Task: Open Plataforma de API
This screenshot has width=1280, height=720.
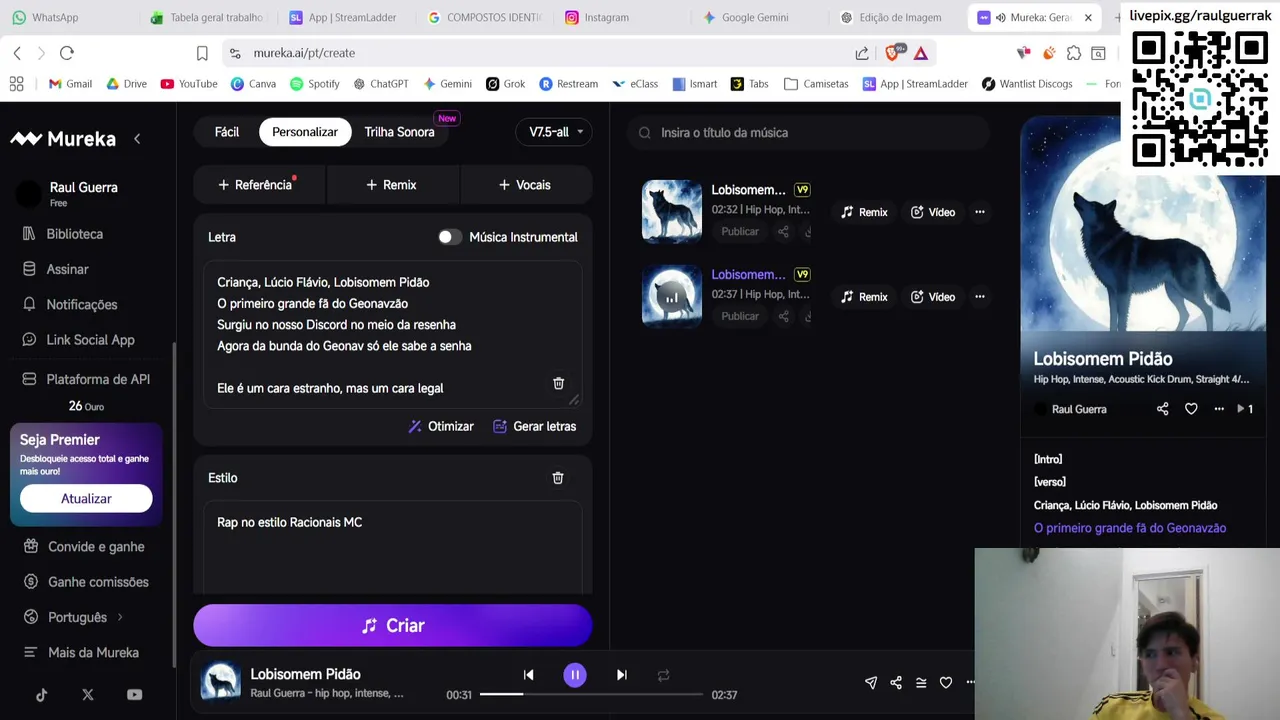Action: click(x=88, y=379)
